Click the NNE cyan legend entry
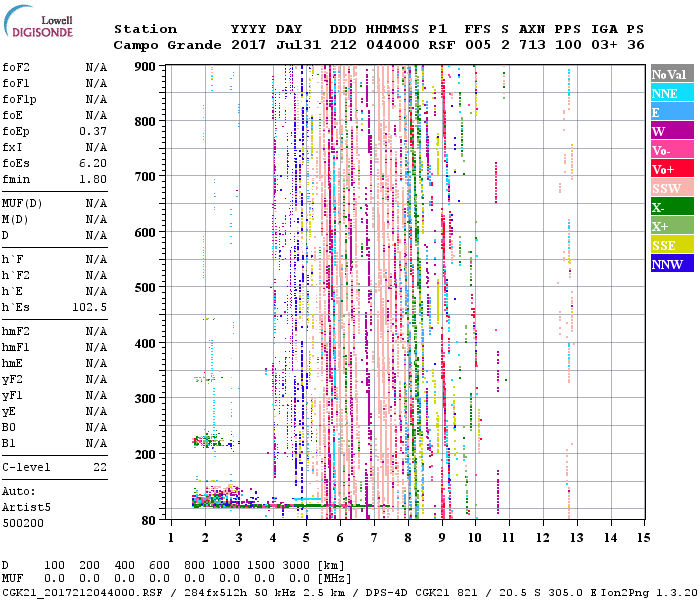 tap(671, 93)
